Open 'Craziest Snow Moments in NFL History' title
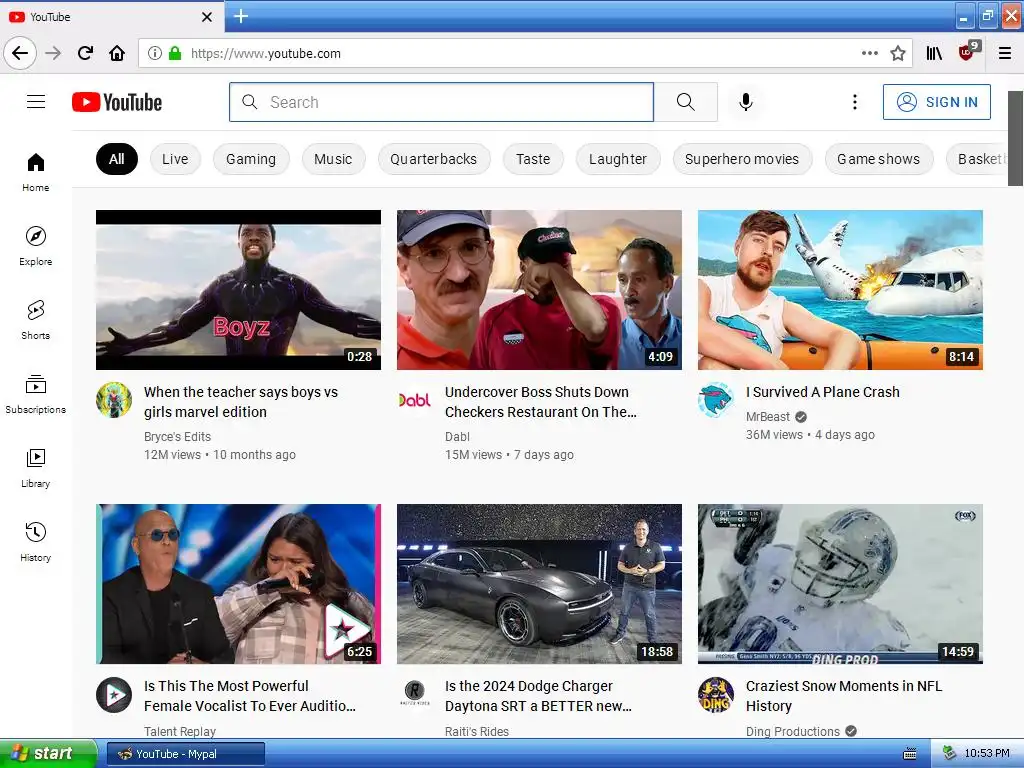The width and height of the screenshot is (1024, 768). pyautogui.click(x=844, y=696)
